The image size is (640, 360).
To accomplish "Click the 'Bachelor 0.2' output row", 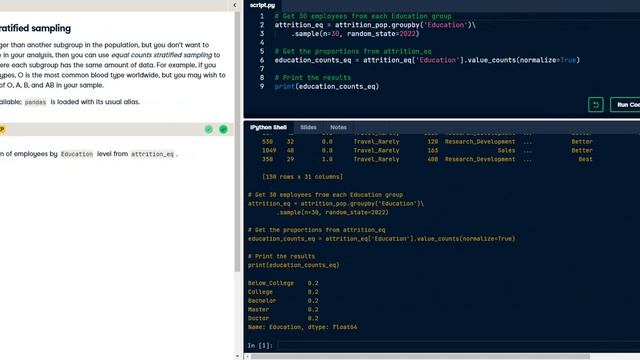I will coord(283,300).
